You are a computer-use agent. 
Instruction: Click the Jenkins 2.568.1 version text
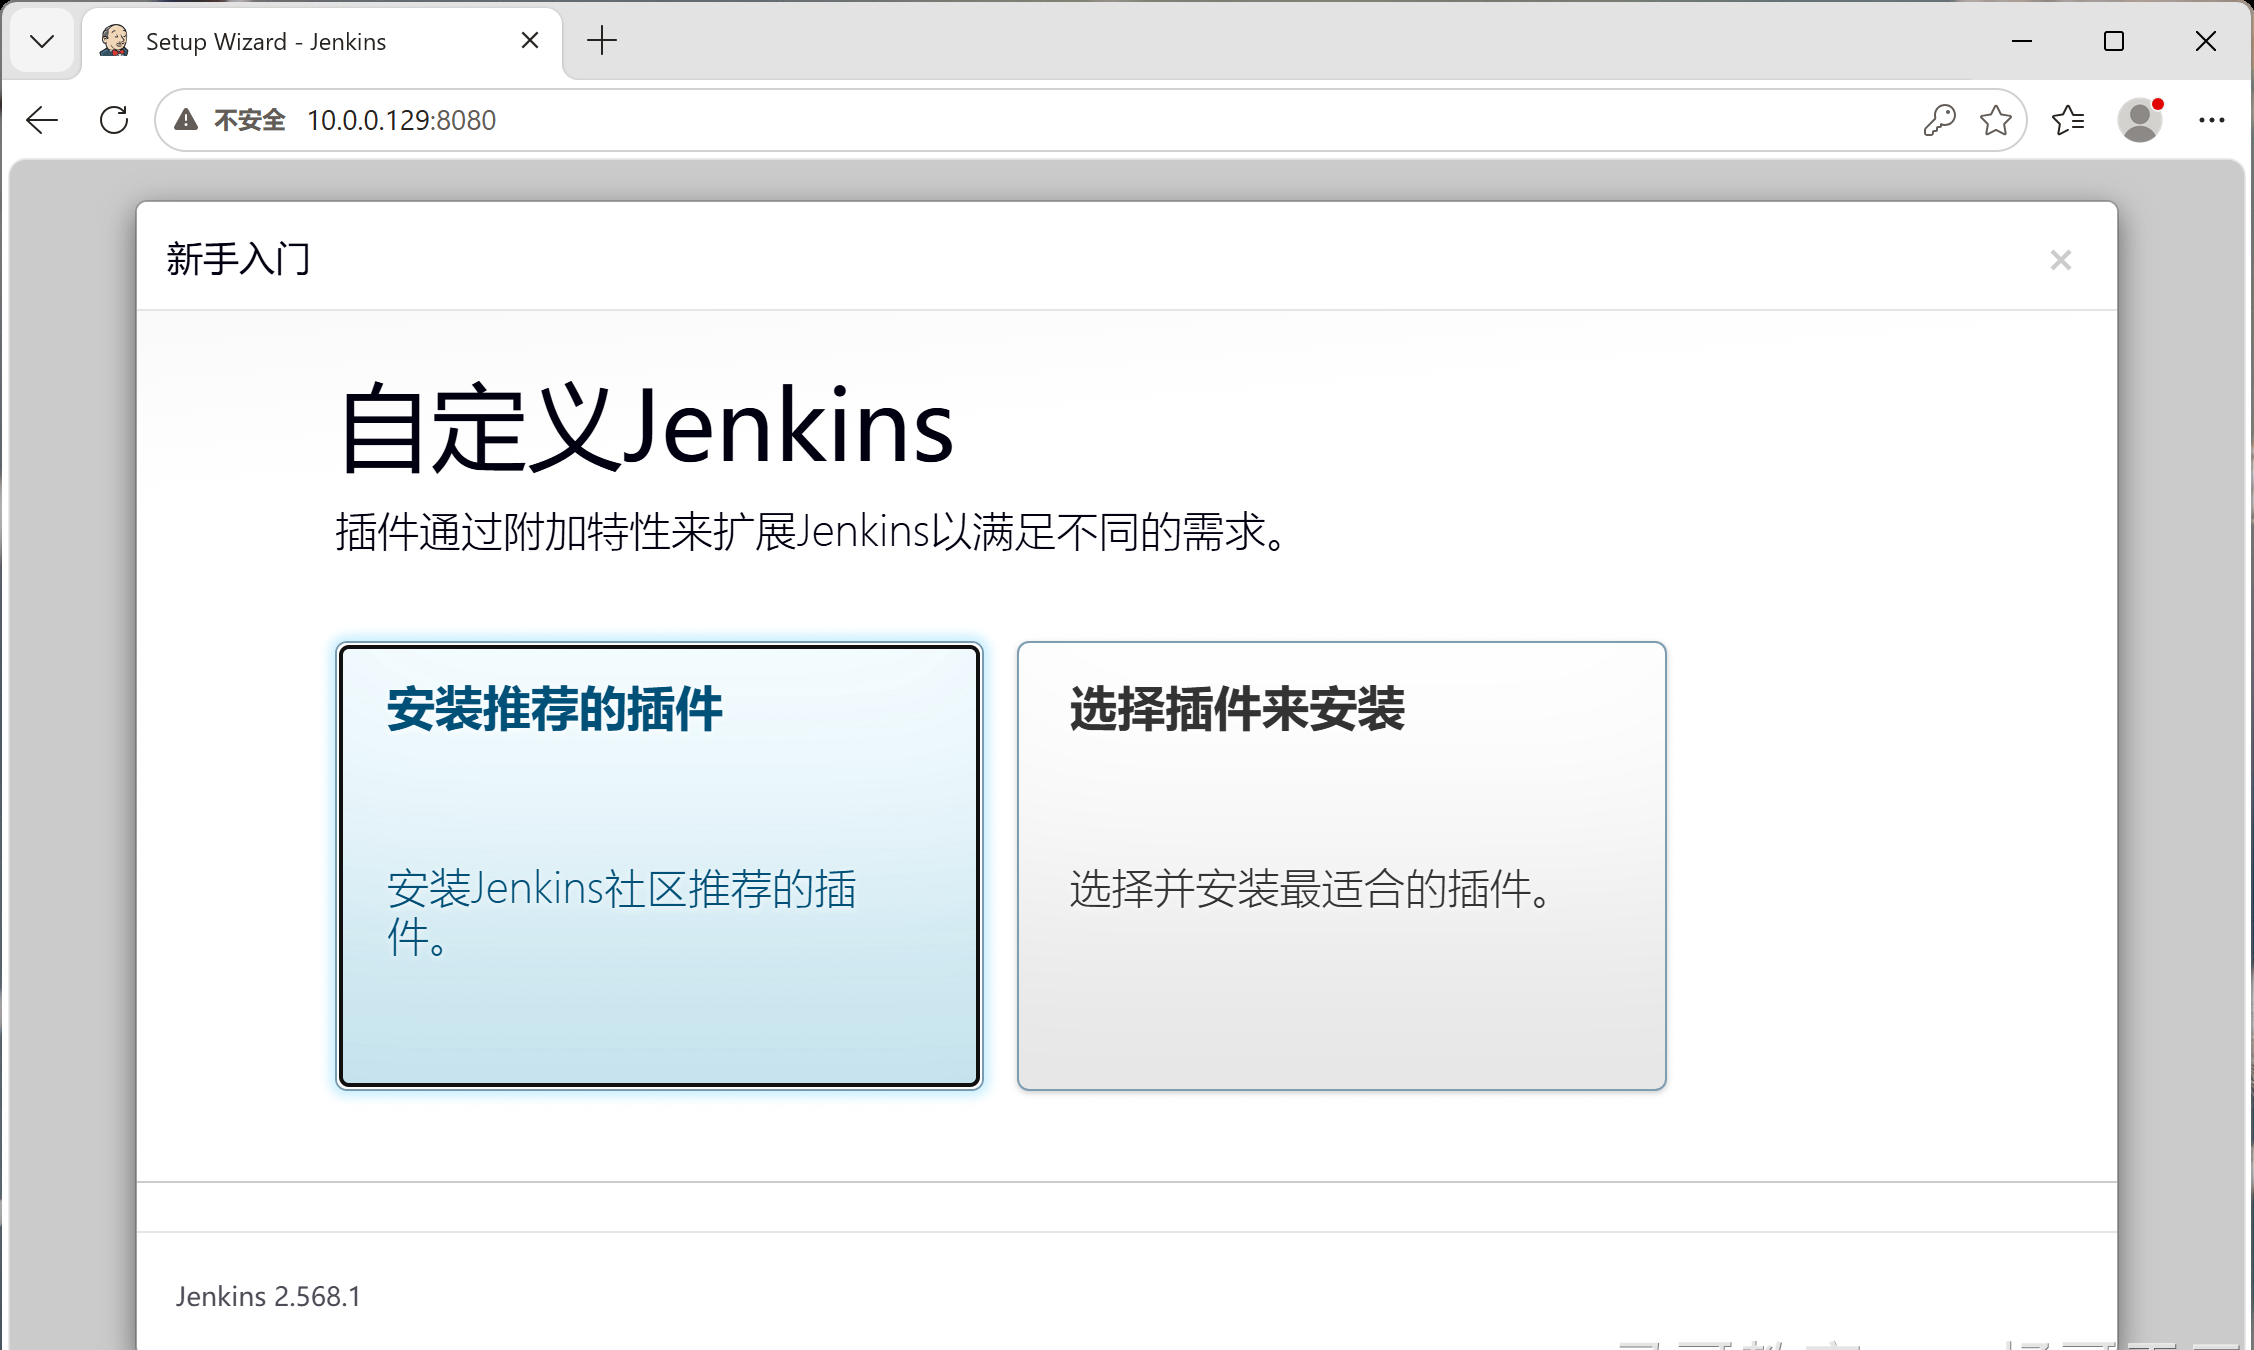[x=268, y=1296]
